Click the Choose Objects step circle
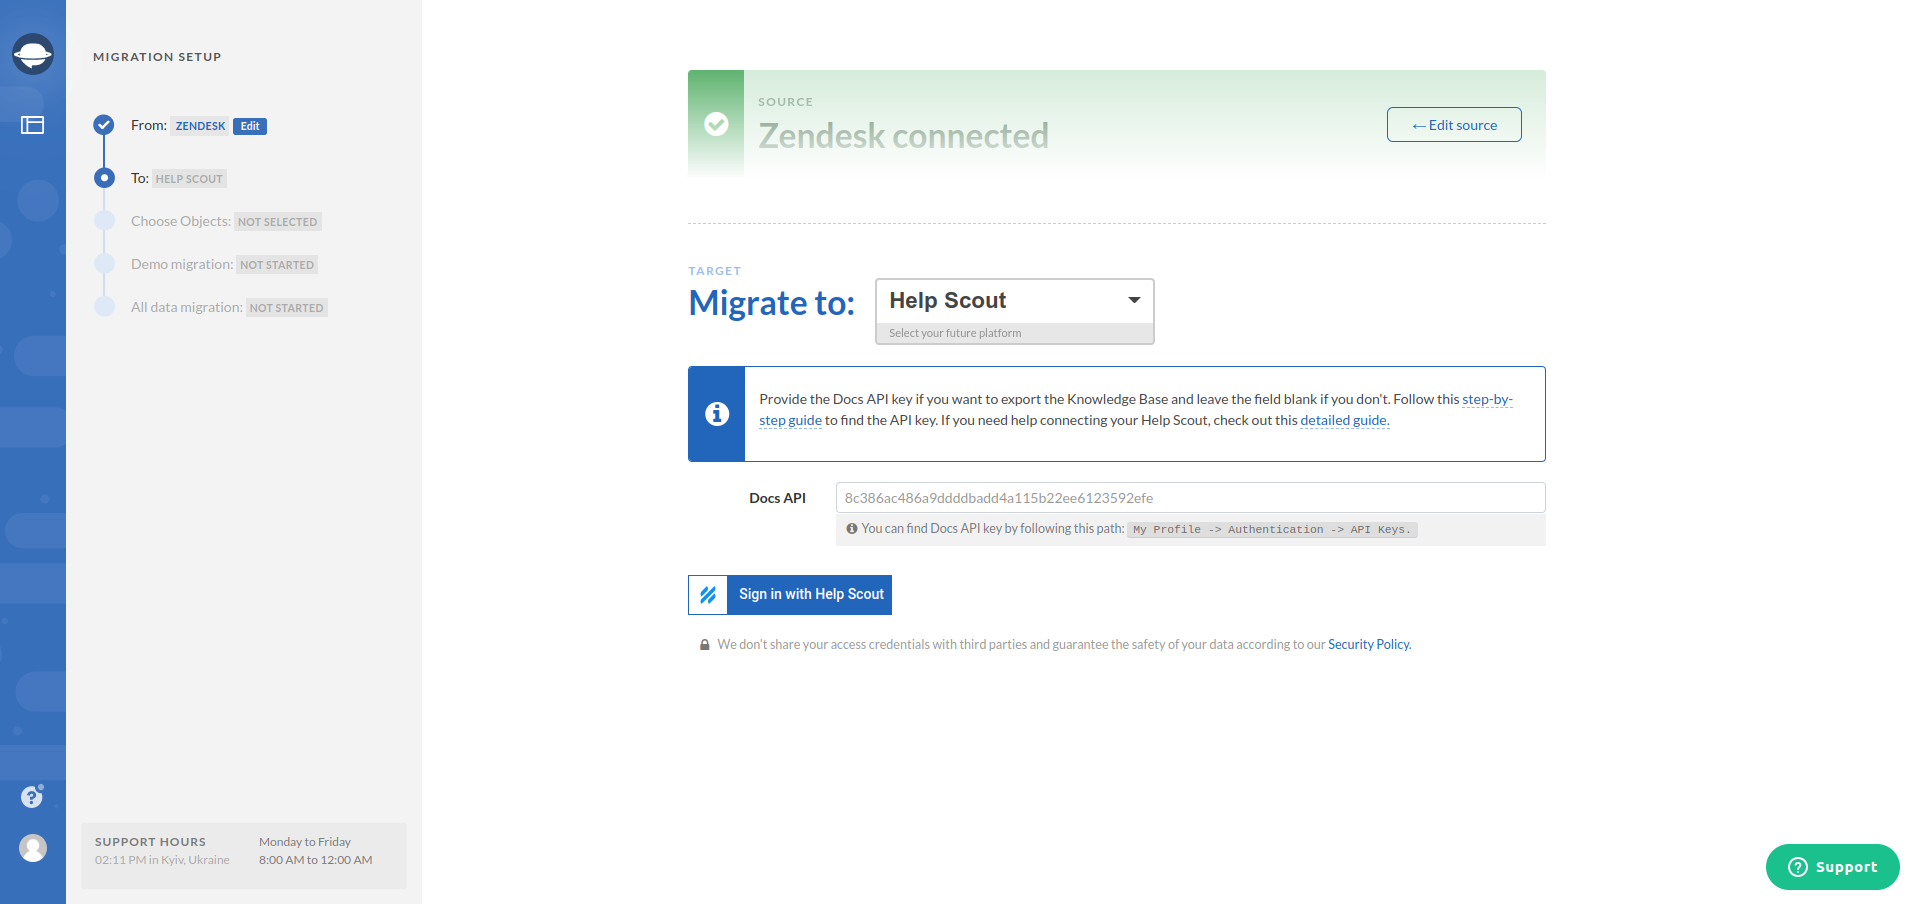Image resolution: width=1920 pixels, height=904 pixels. pos(104,221)
